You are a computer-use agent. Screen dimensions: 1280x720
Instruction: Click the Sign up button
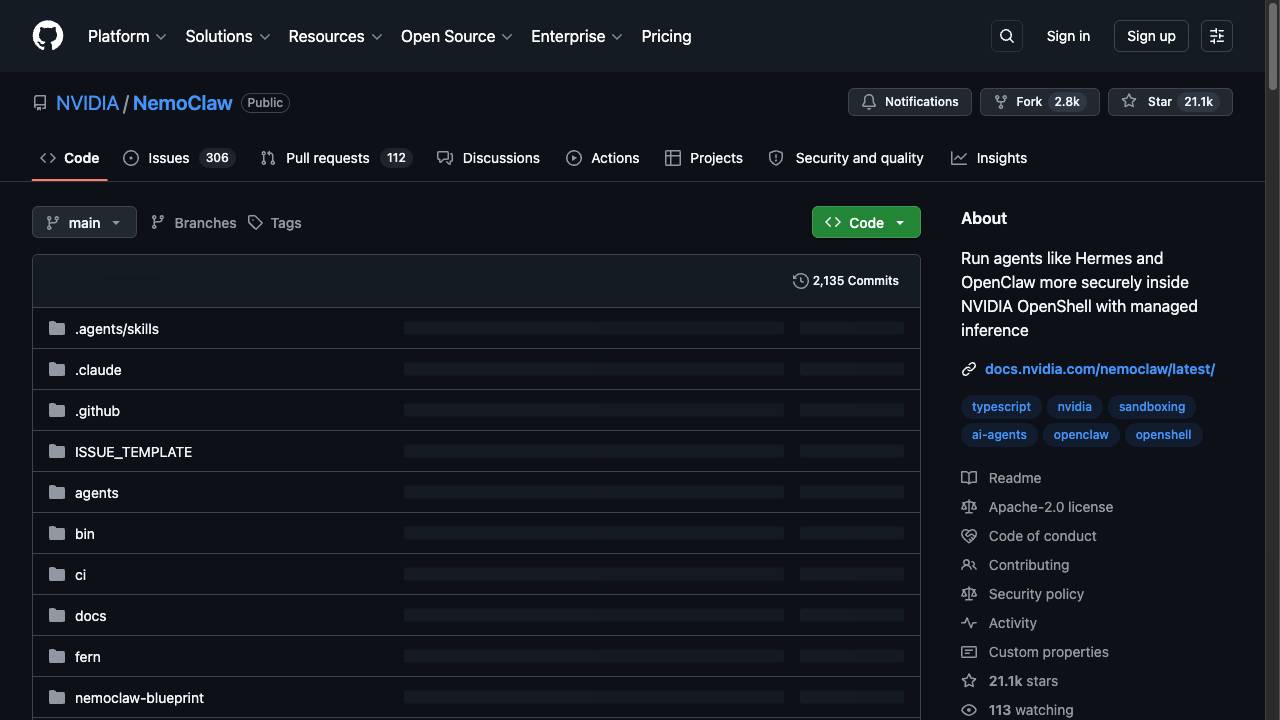coord(1151,36)
